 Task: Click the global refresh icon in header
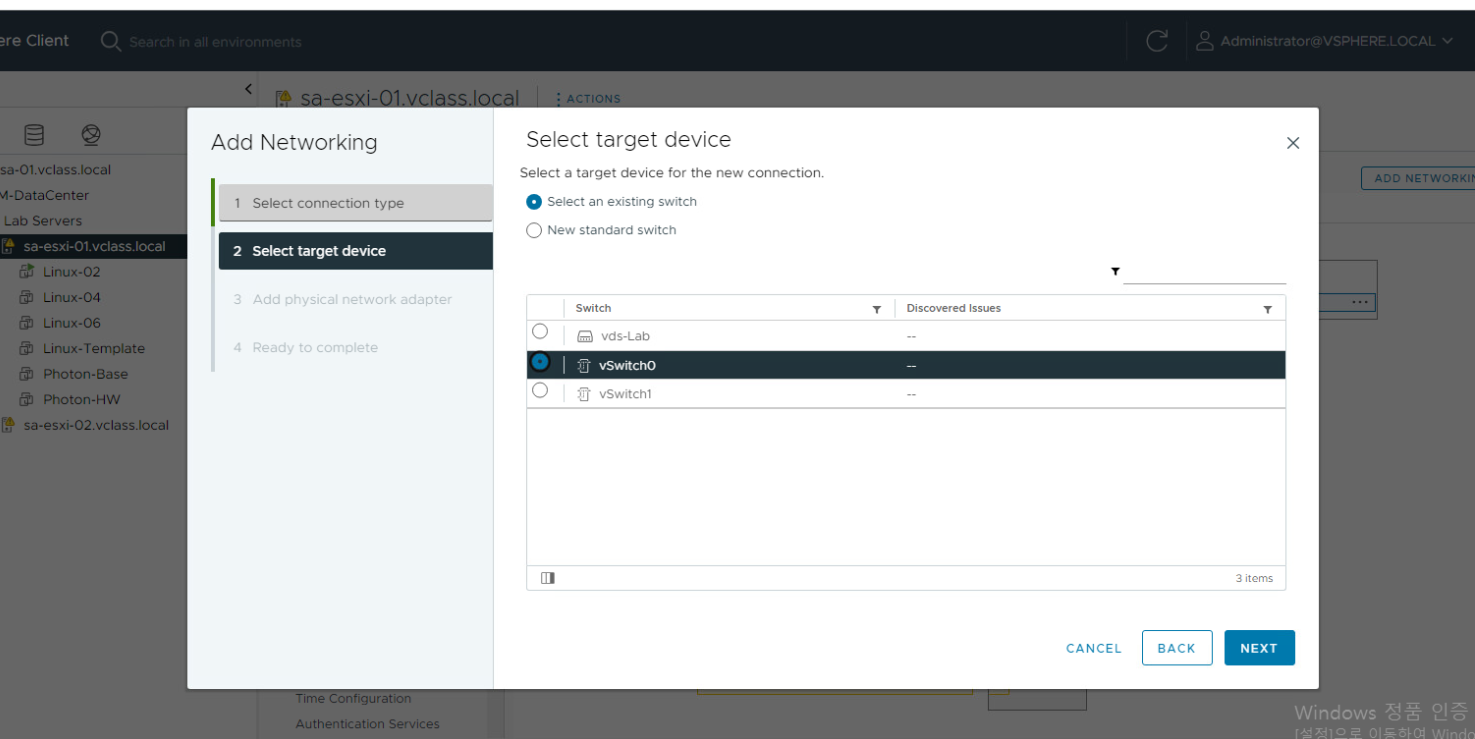(1157, 41)
